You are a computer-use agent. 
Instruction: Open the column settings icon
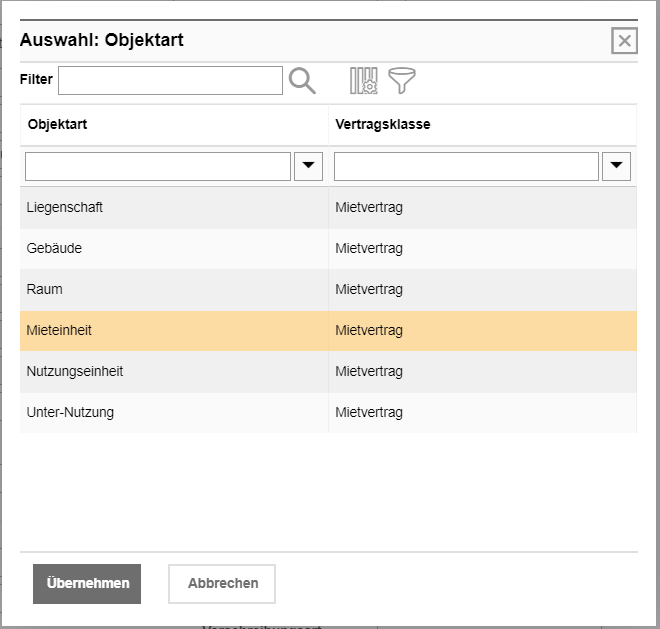click(x=363, y=81)
